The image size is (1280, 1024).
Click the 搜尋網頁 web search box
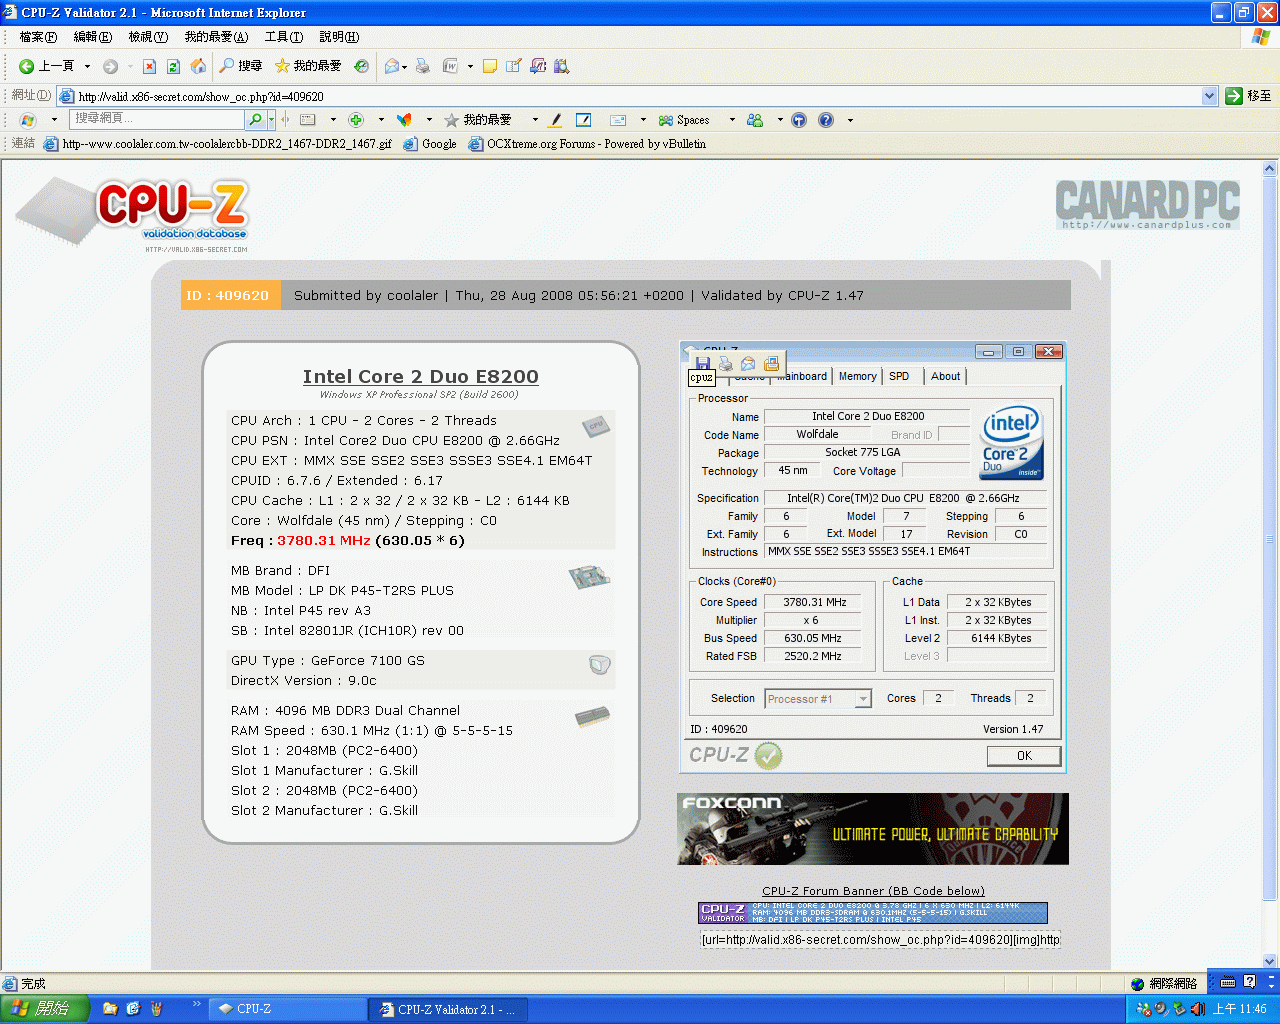pos(157,119)
